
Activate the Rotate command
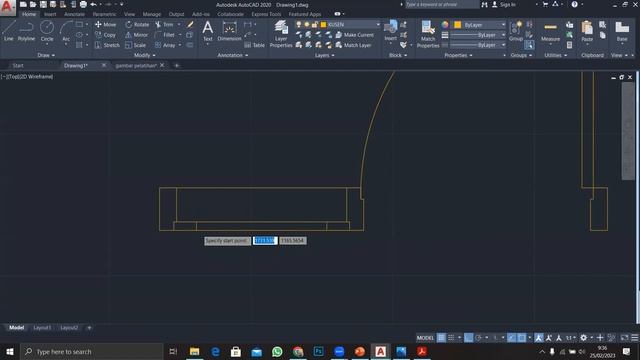(137, 24)
